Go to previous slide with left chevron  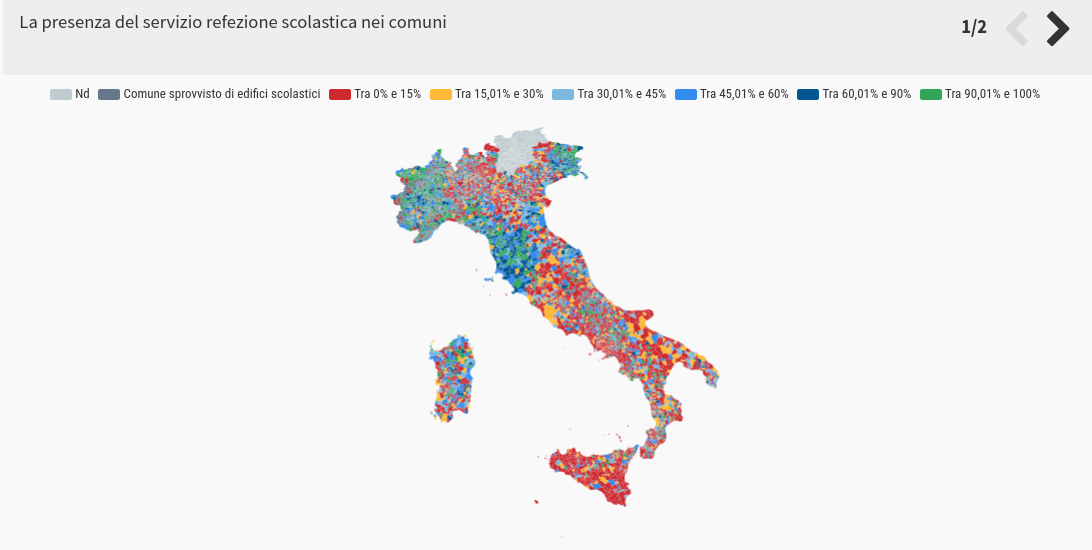[x=1017, y=29]
